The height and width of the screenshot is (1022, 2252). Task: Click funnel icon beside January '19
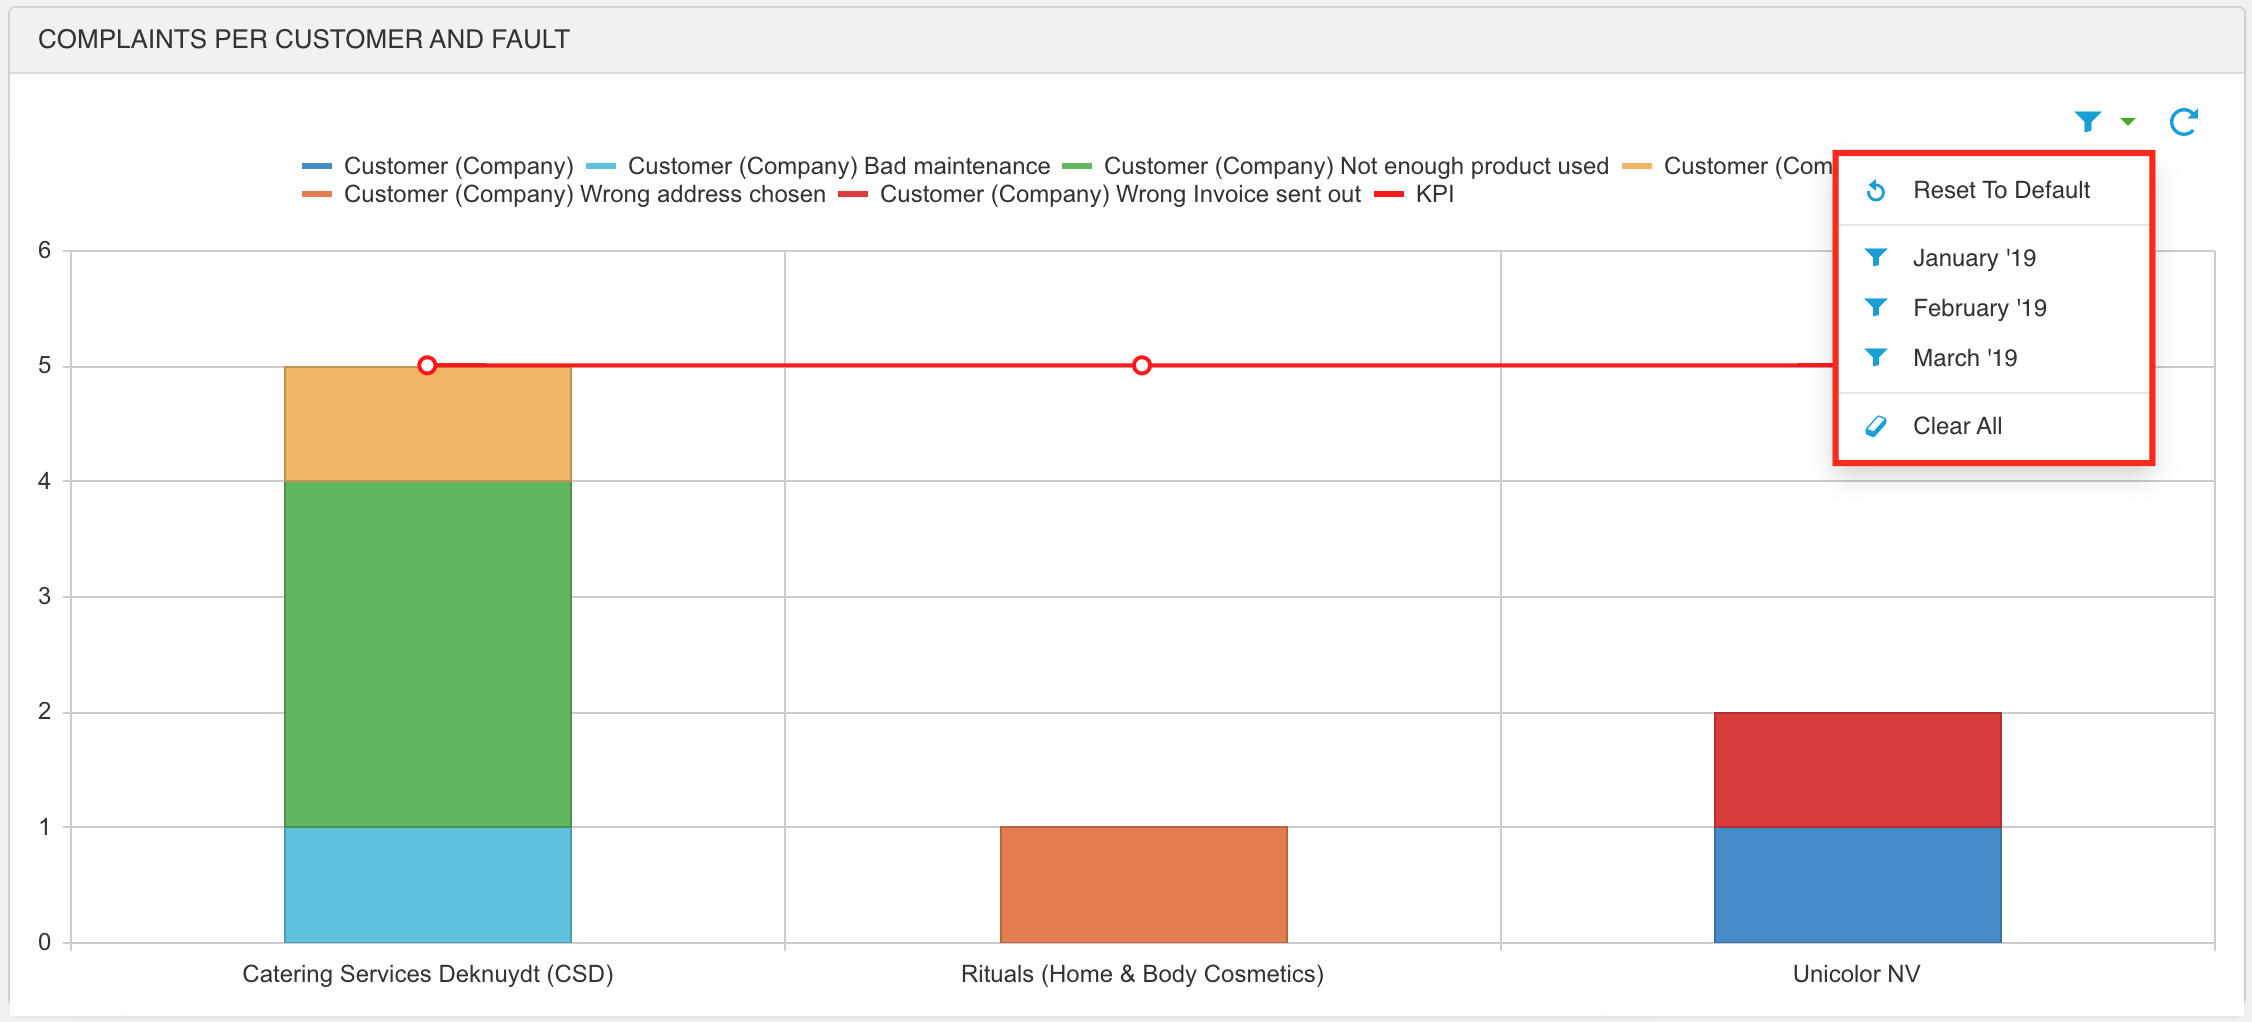1876,257
